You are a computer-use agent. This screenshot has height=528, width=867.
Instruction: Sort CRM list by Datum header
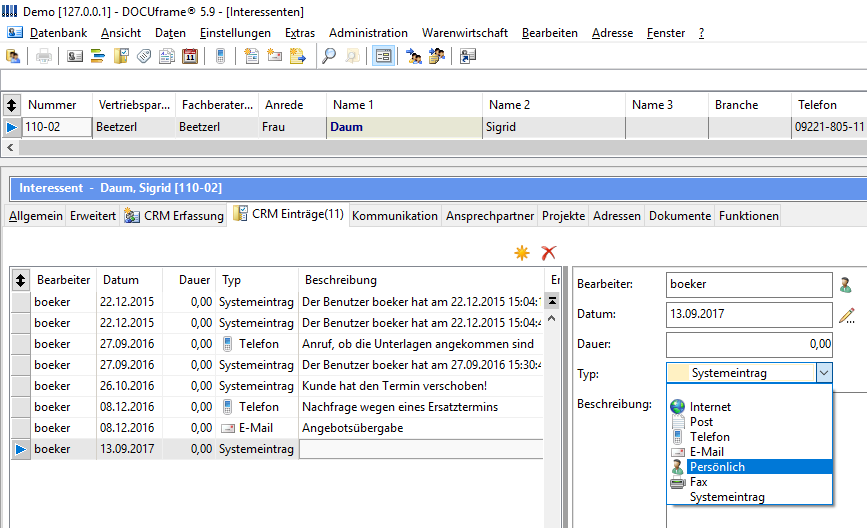click(x=129, y=280)
